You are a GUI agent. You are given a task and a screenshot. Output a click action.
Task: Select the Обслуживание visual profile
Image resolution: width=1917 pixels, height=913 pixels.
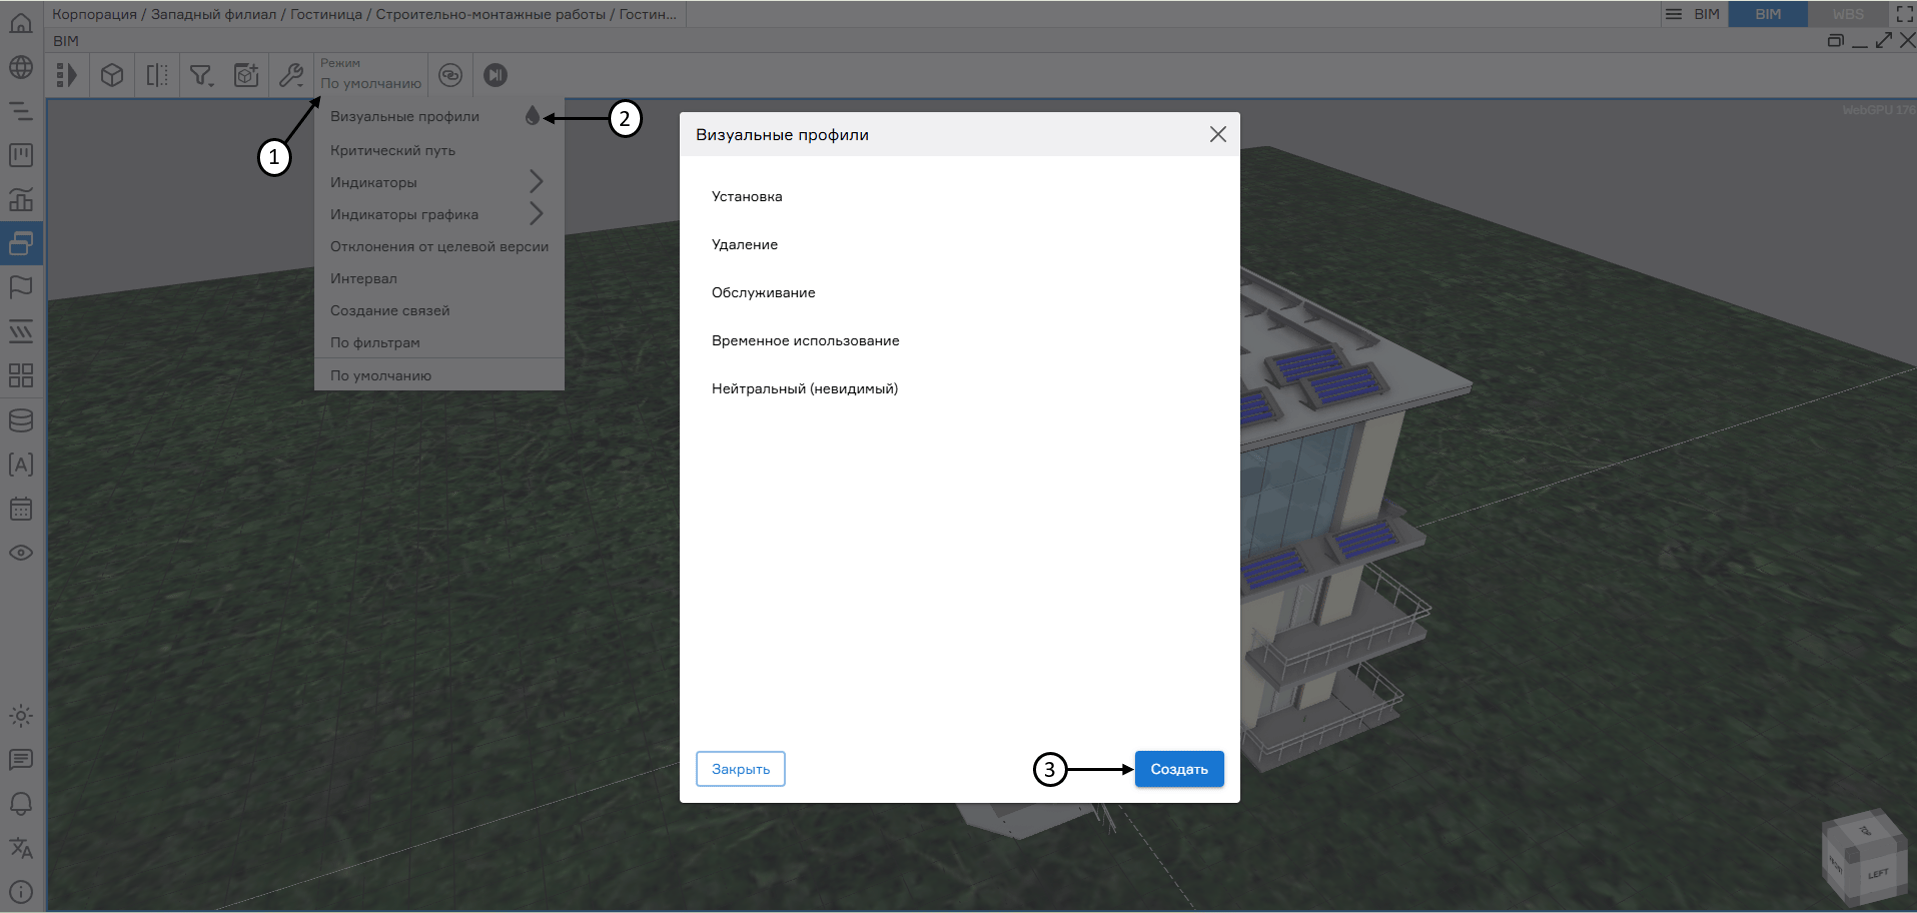point(762,292)
